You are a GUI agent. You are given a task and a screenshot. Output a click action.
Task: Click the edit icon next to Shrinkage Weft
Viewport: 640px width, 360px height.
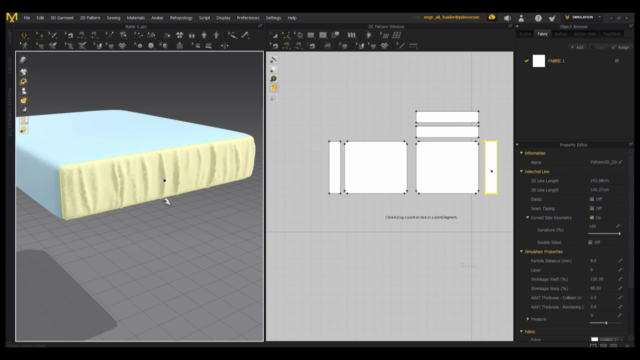coord(620,279)
